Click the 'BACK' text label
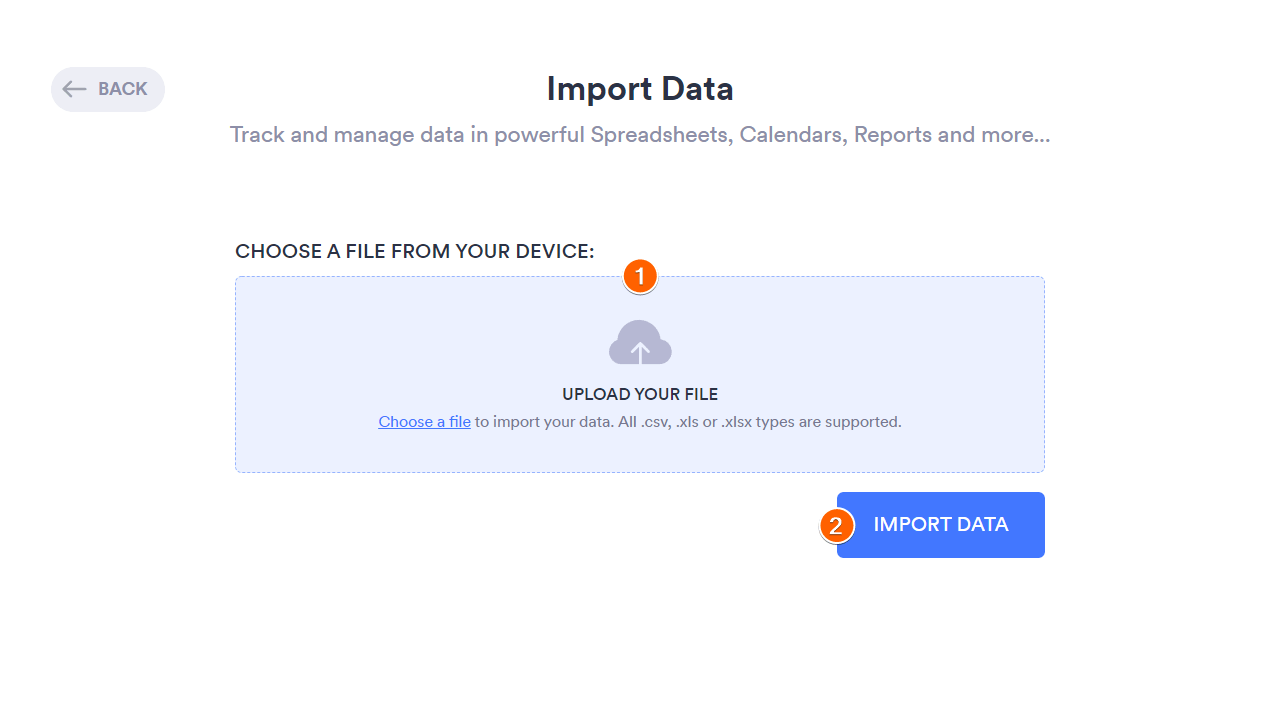Screen dimensions: 1280x720 tap(123, 89)
